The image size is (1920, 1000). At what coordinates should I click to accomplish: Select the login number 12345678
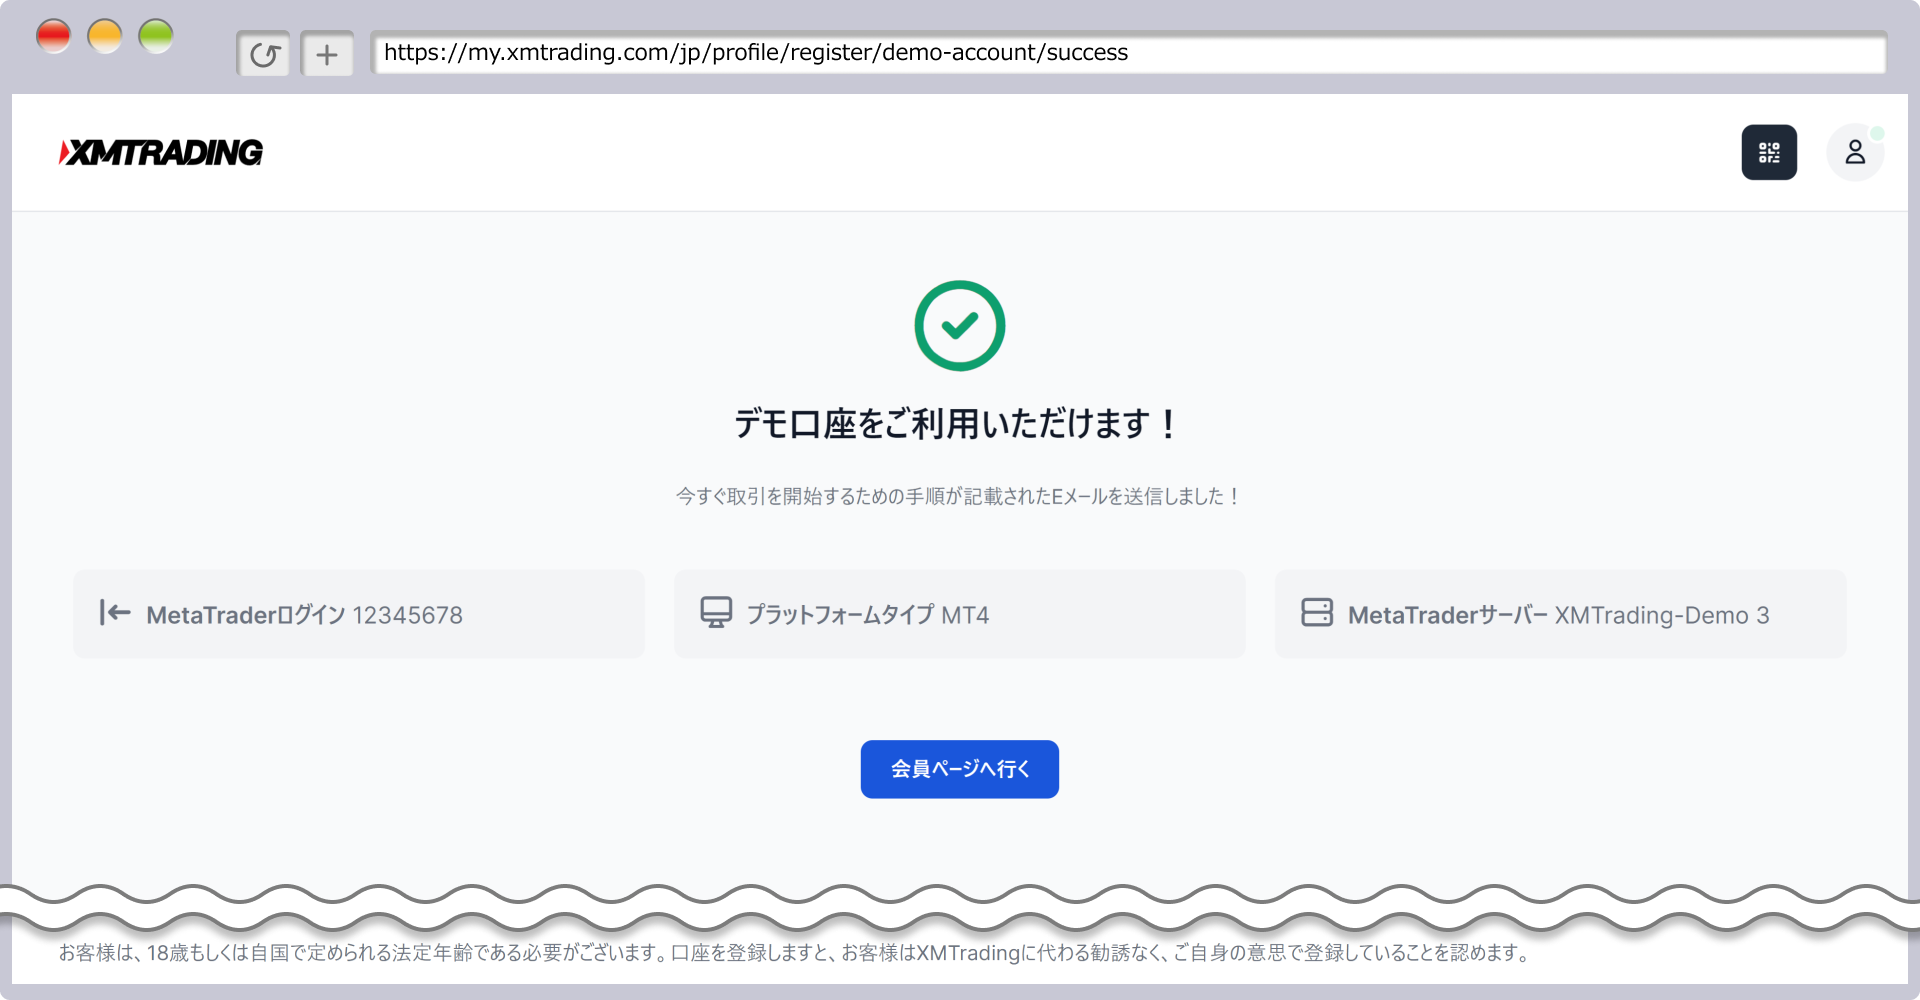(x=407, y=615)
